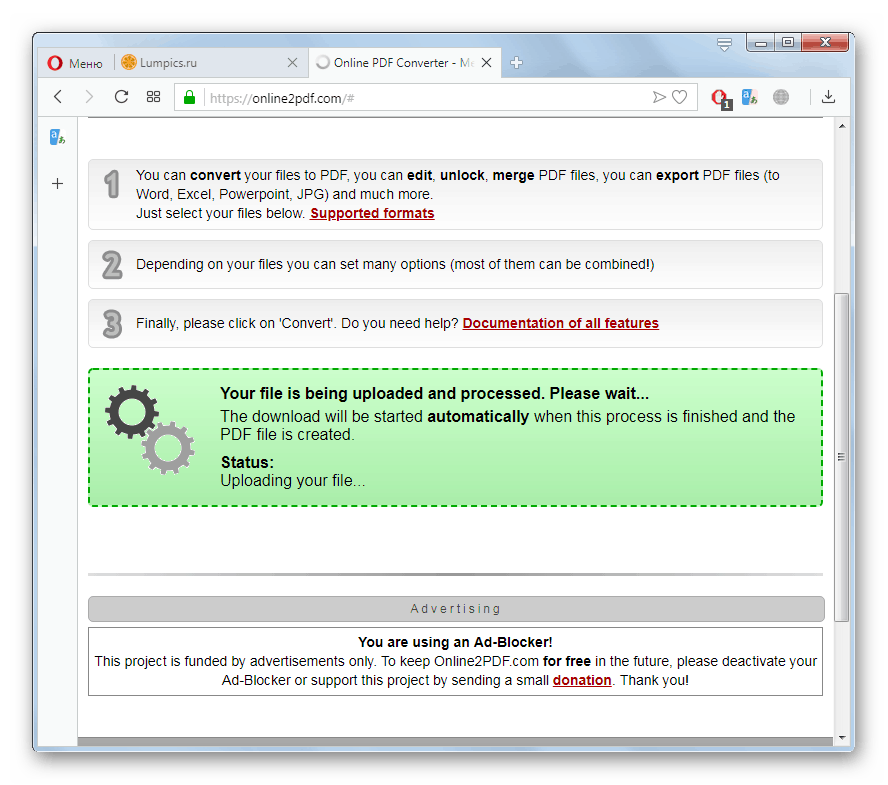Reload the current page

click(x=121, y=97)
